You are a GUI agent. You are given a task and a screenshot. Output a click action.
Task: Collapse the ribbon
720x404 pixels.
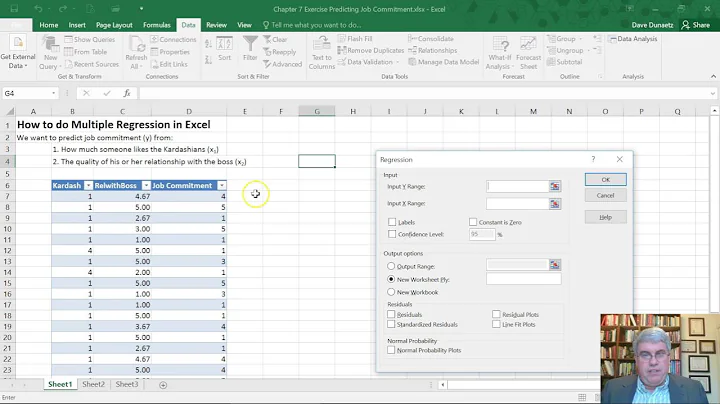713,76
